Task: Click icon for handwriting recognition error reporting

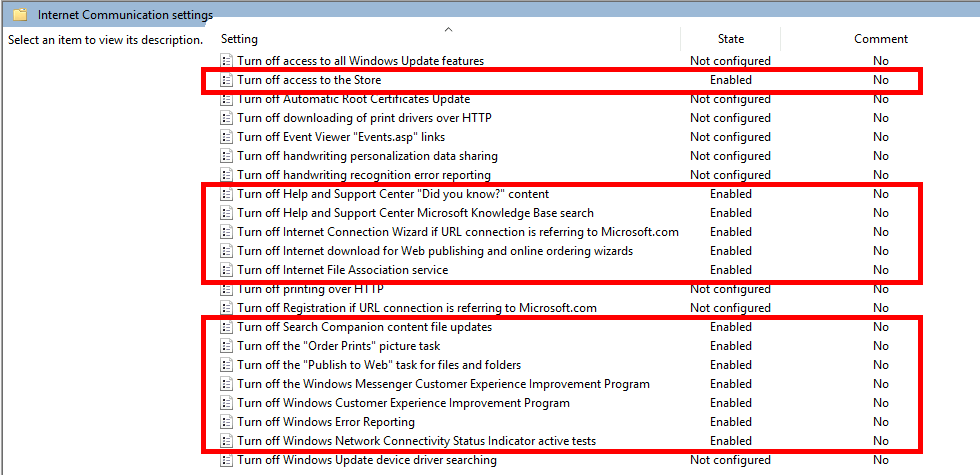Action: click(226, 174)
